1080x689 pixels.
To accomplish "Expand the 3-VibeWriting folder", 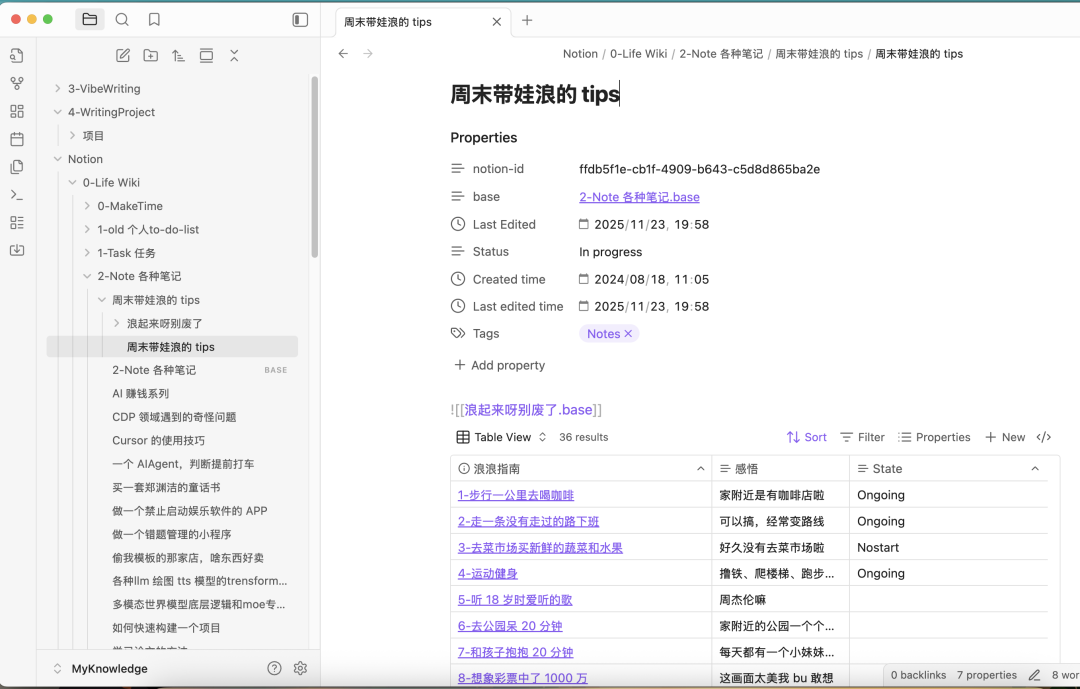I will tap(58, 89).
